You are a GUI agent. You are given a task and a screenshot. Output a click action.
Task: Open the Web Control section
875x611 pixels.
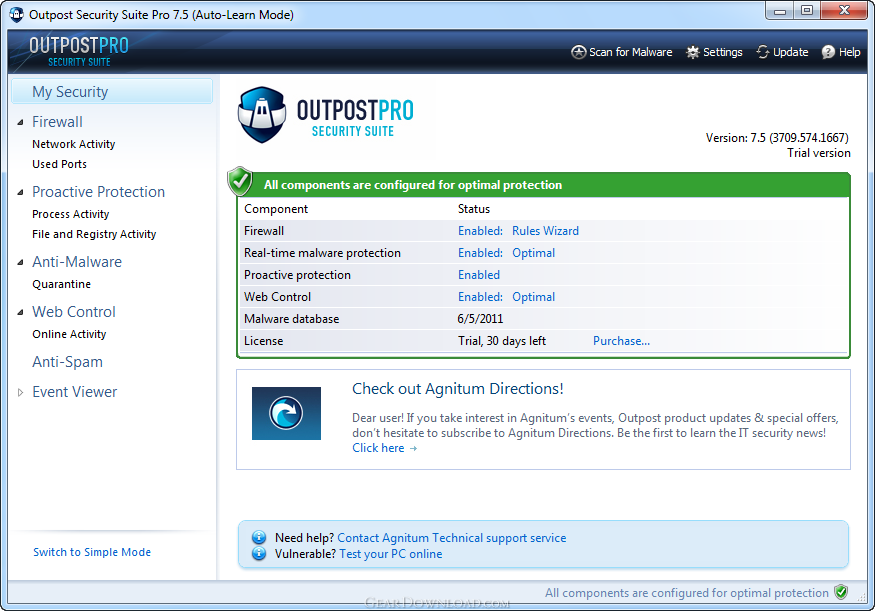(74, 311)
